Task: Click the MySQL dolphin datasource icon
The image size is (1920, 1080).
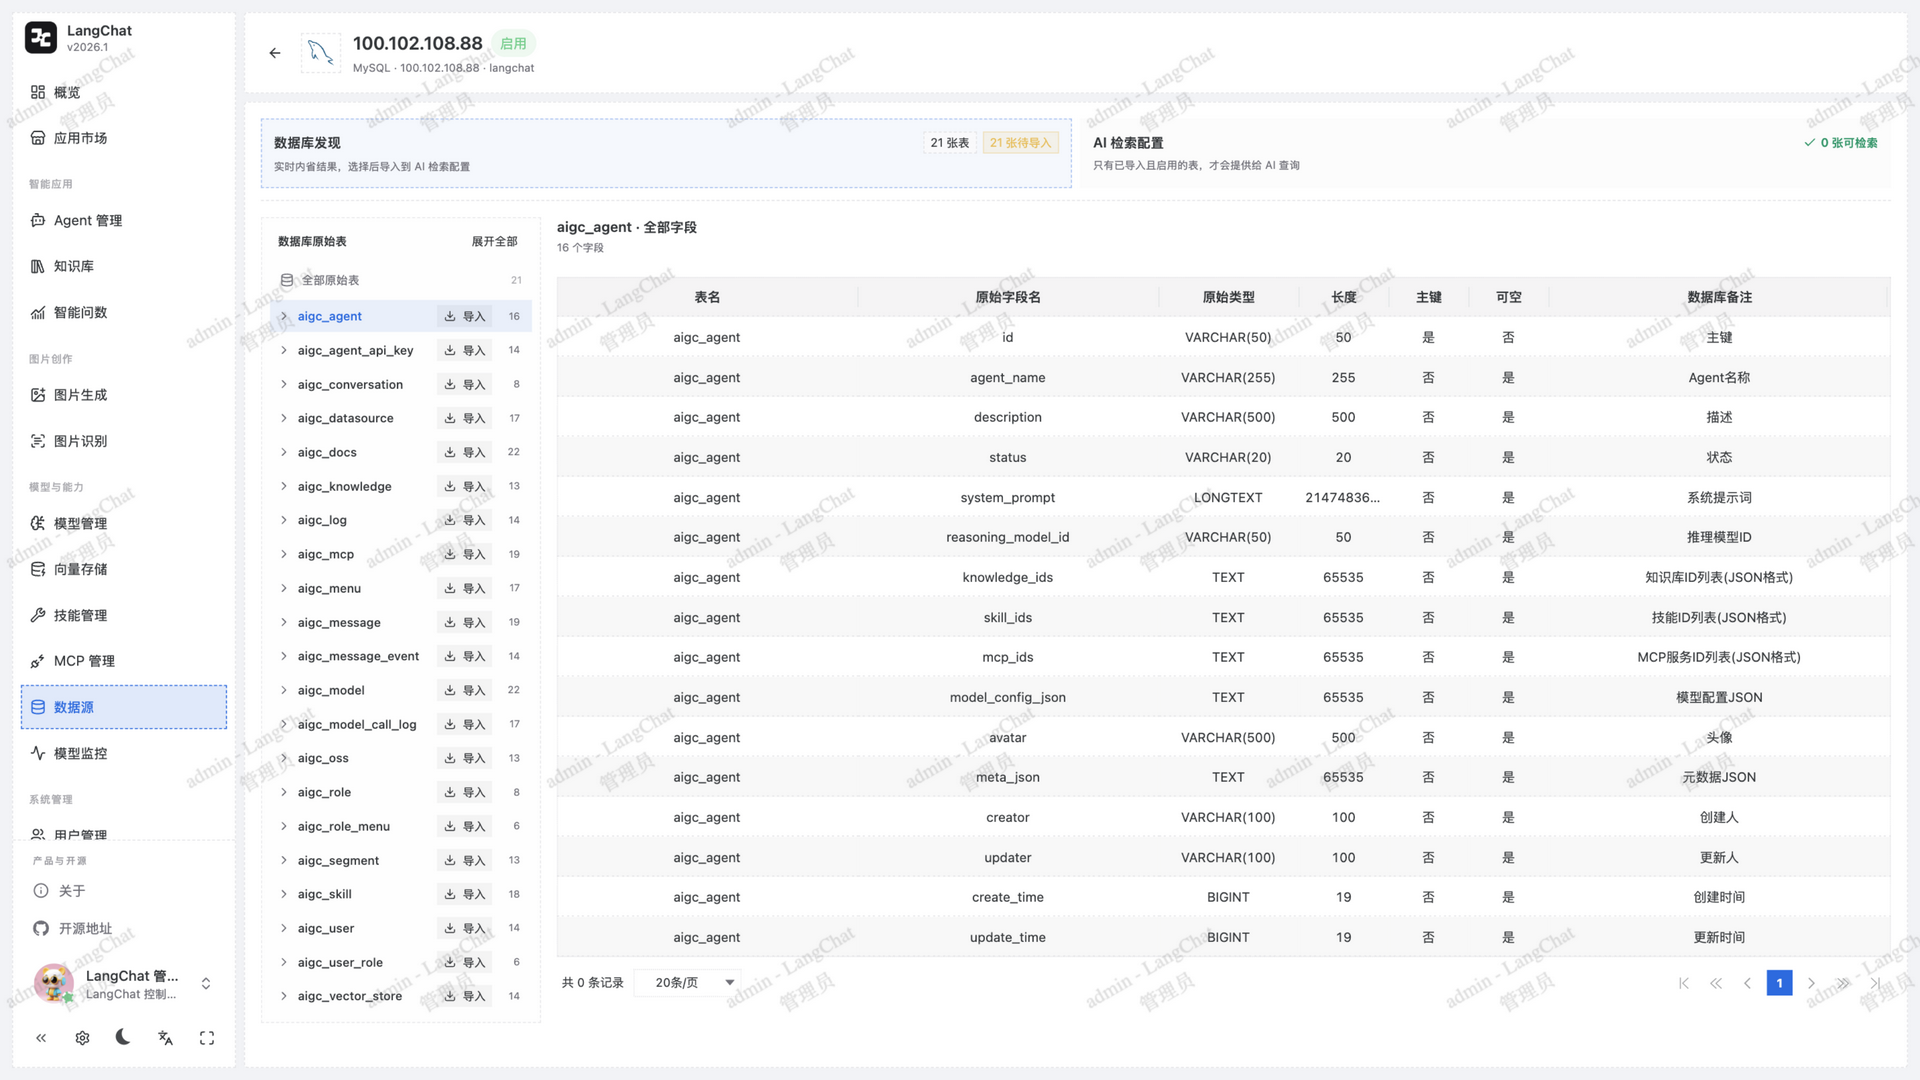Action: coord(321,53)
